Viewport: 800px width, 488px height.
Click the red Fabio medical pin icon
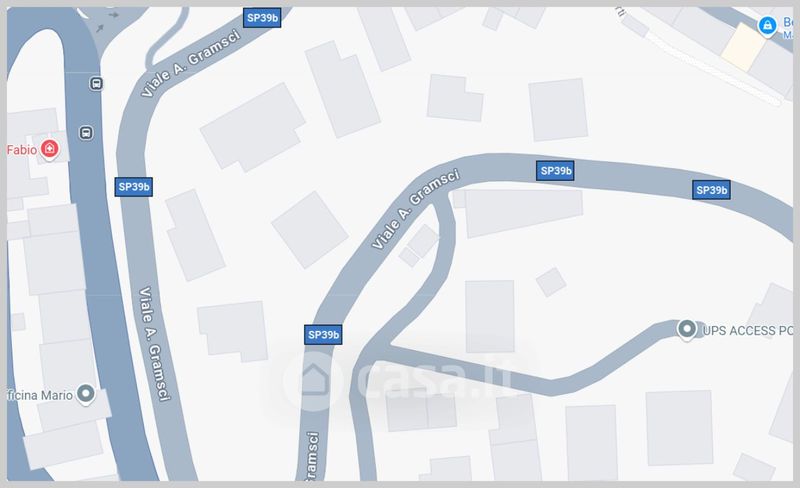tap(49, 149)
